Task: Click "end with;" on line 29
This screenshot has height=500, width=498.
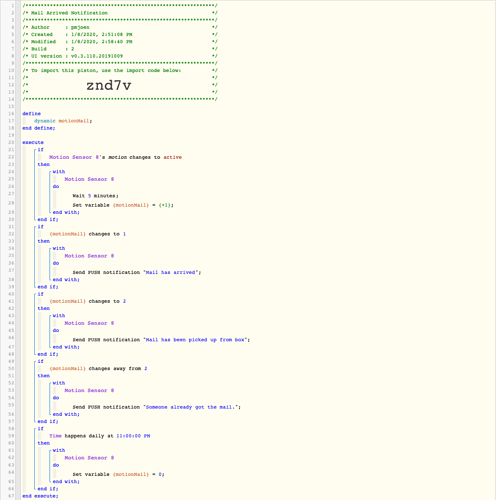Action: coord(66,212)
